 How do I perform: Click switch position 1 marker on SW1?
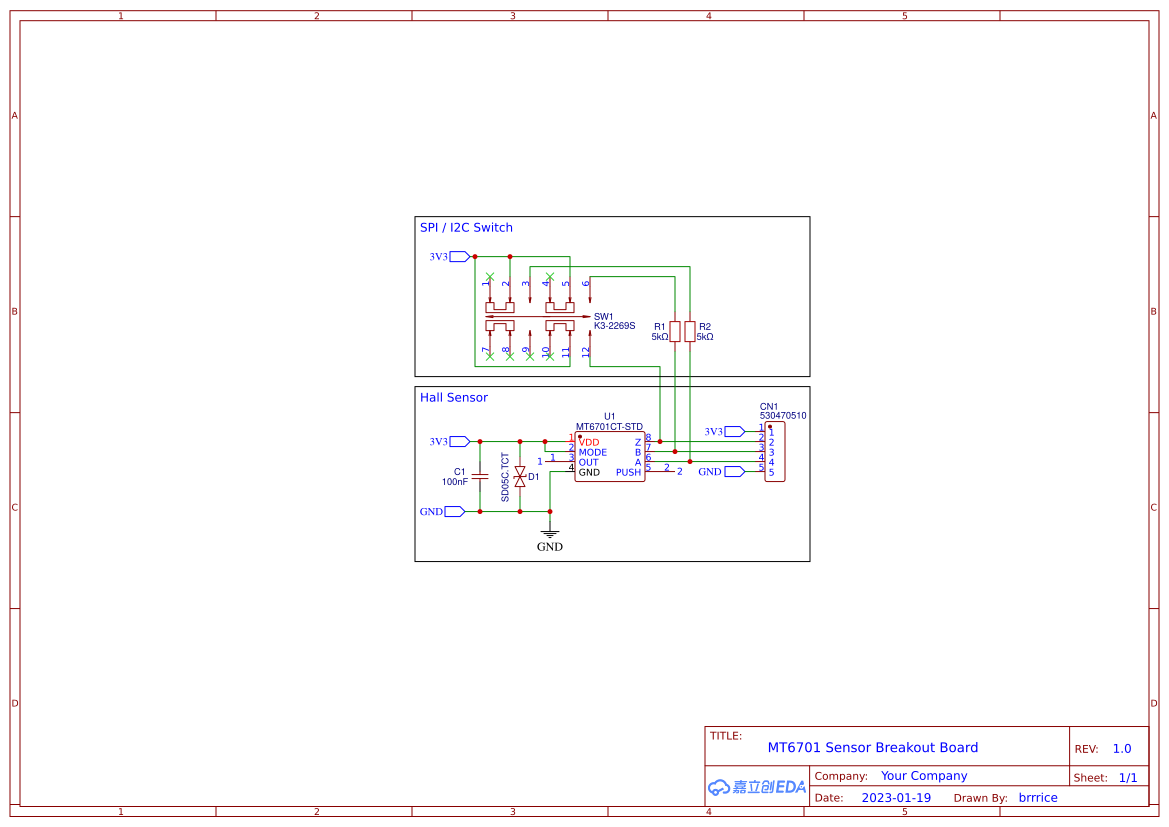(x=489, y=283)
